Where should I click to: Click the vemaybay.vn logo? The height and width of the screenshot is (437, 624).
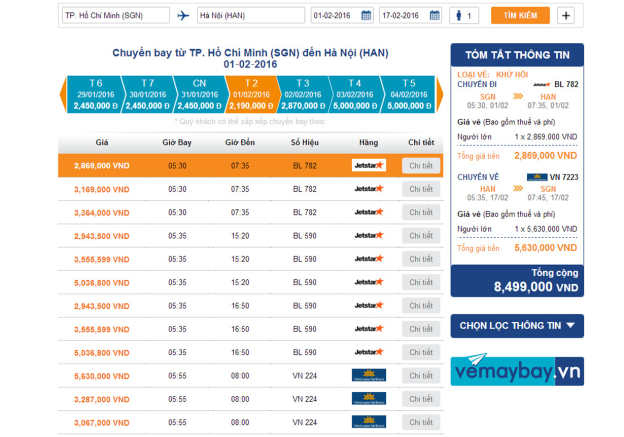(x=515, y=370)
